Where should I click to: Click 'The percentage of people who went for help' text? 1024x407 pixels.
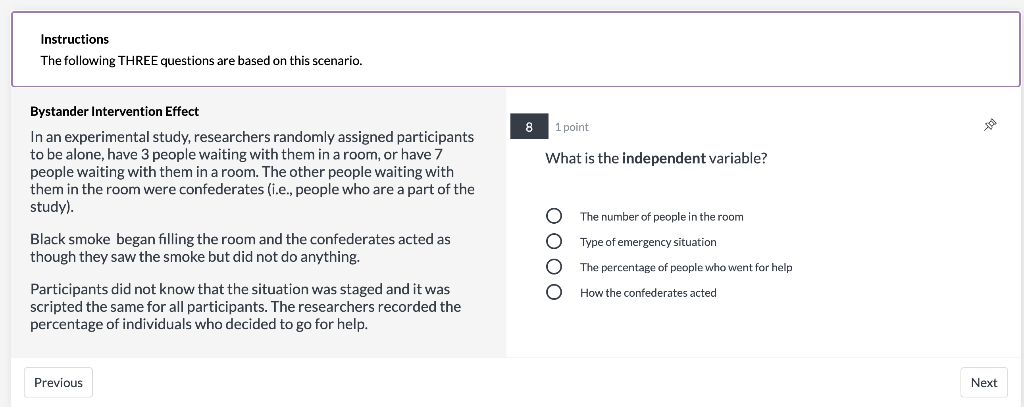coord(686,268)
